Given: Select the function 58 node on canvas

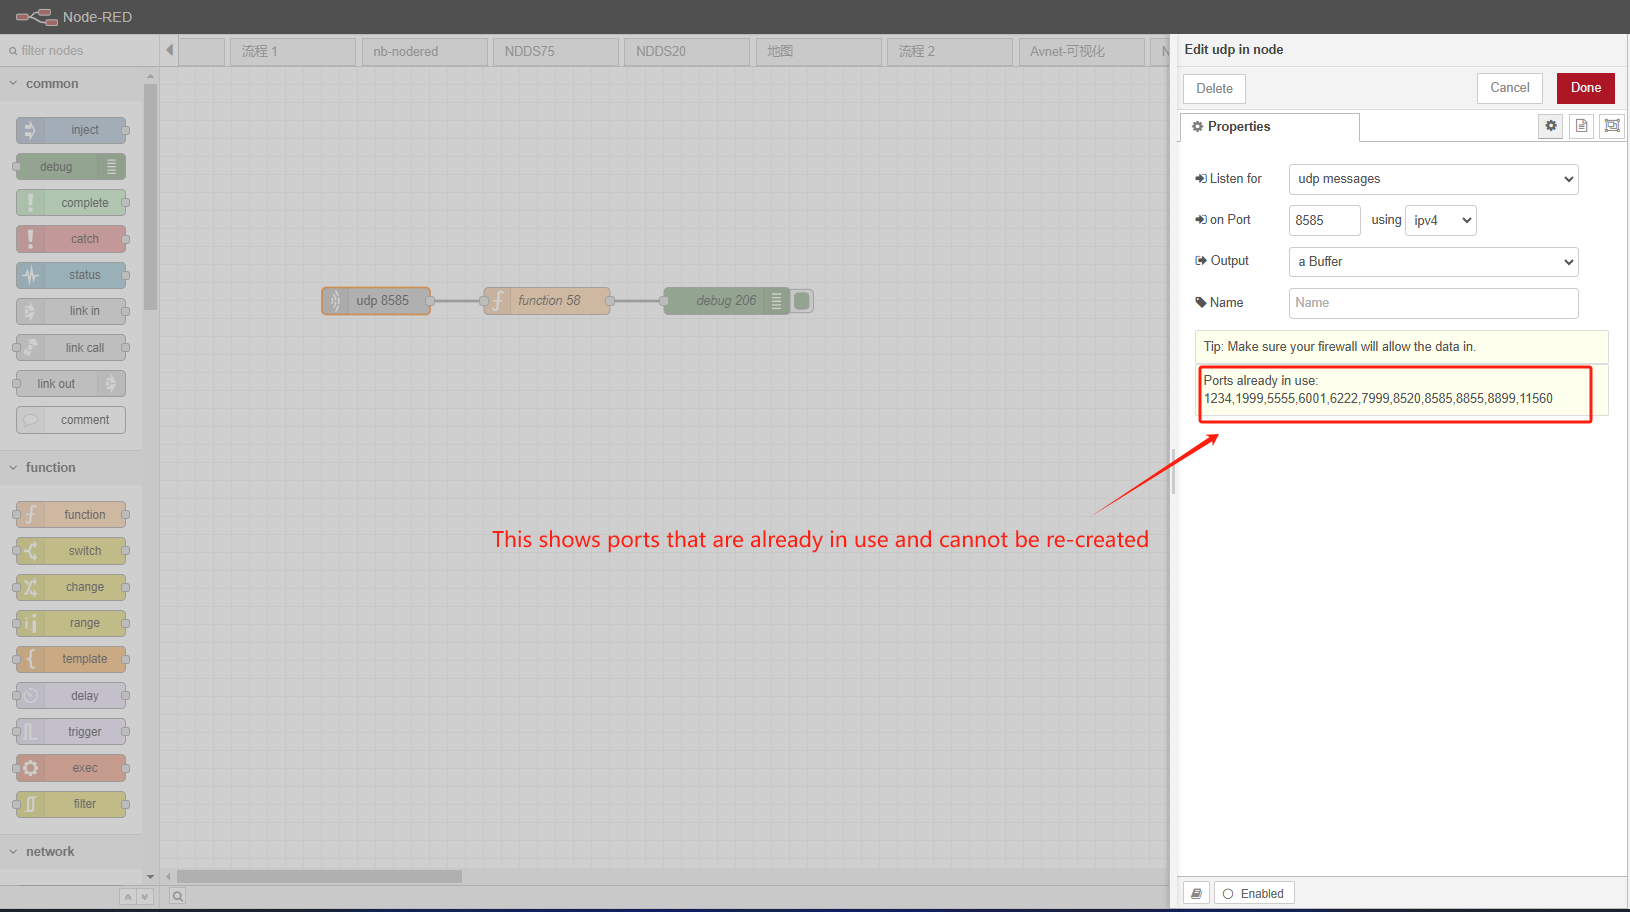Looking at the screenshot, I should coord(547,301).
